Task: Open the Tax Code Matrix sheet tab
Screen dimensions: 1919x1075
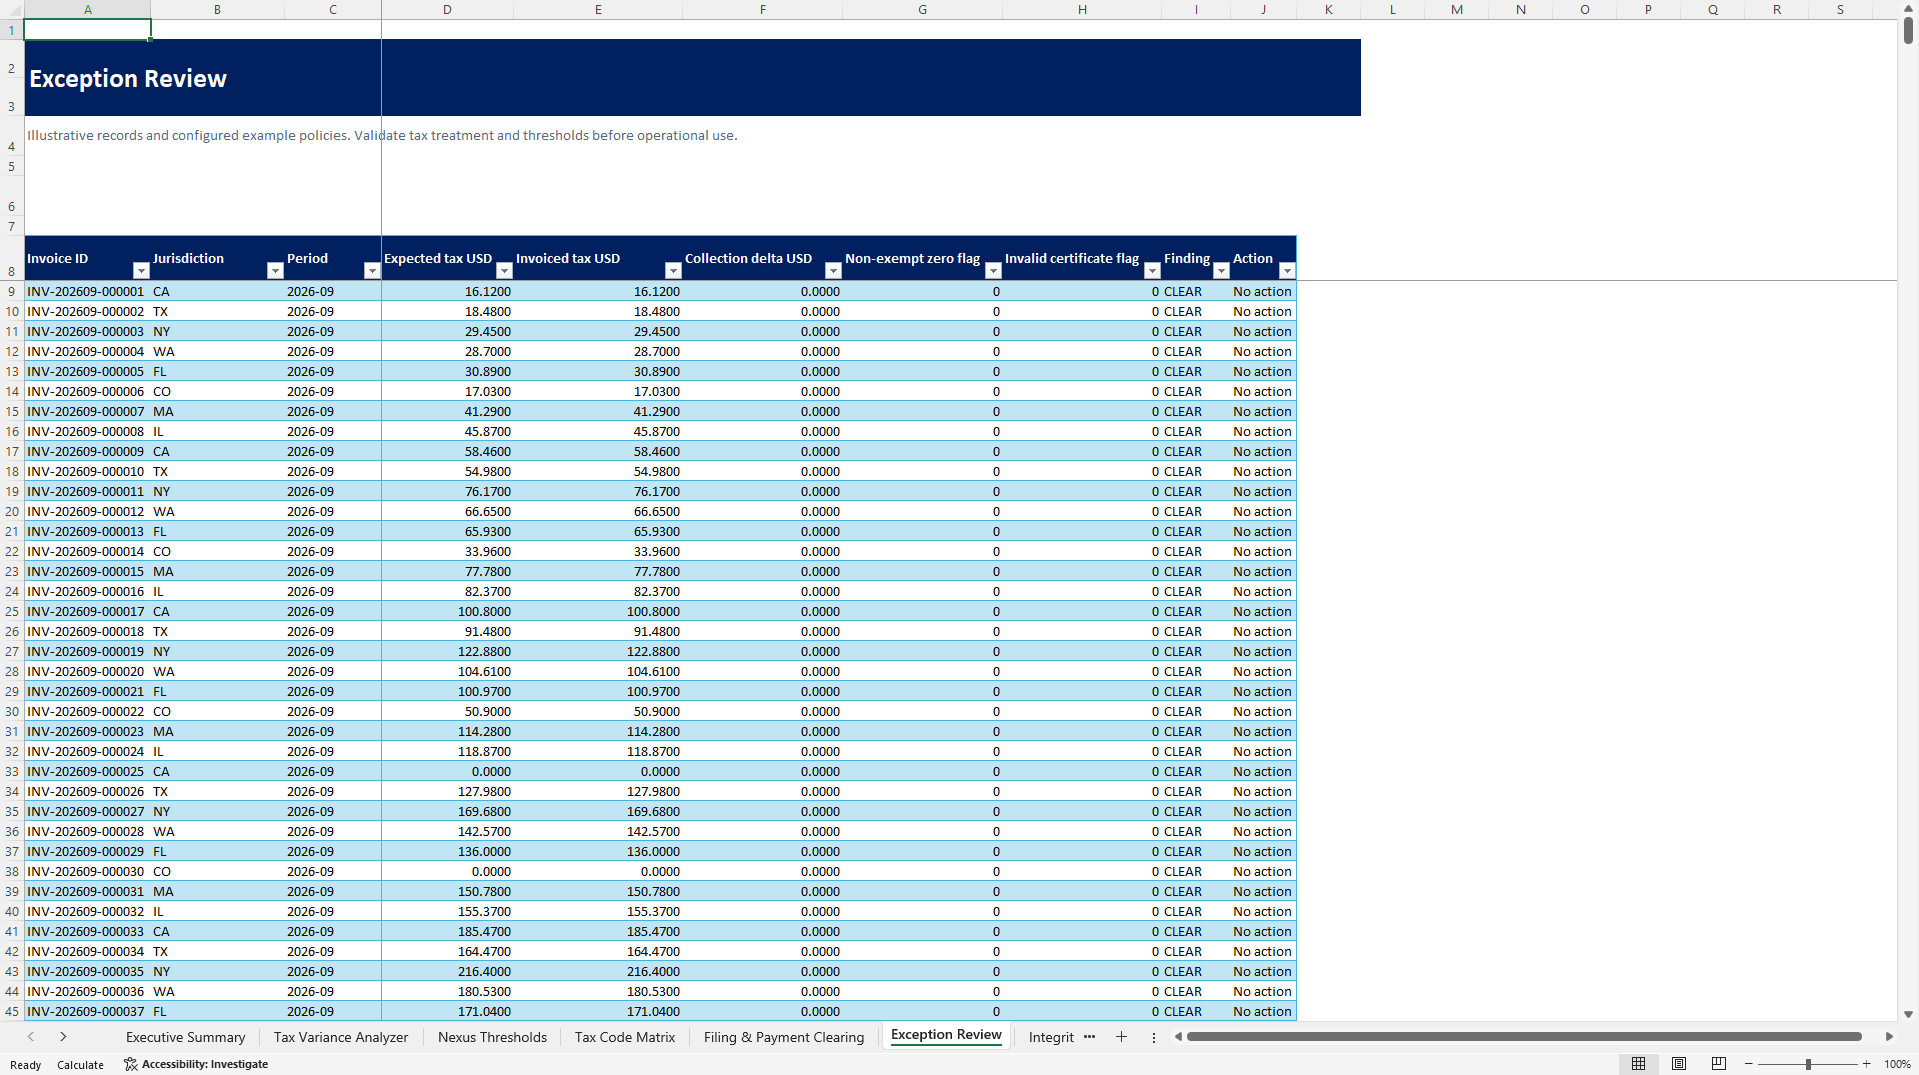Action: point(625,1037)
